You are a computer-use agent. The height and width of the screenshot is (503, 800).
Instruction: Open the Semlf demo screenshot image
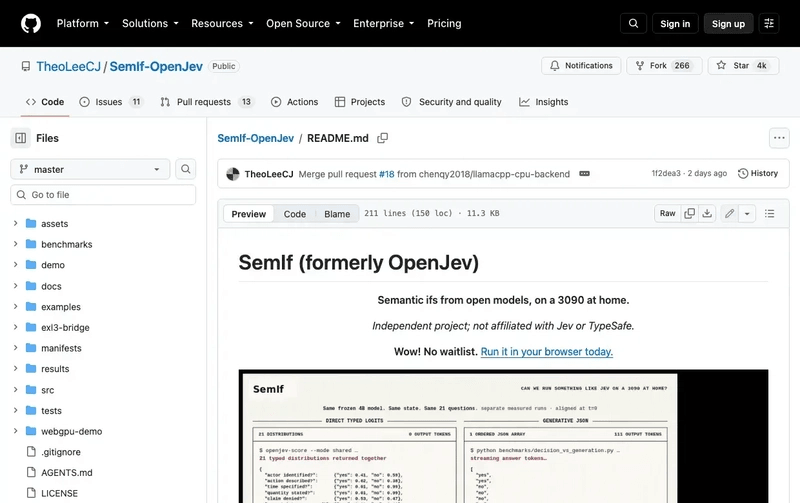(503, 436)
